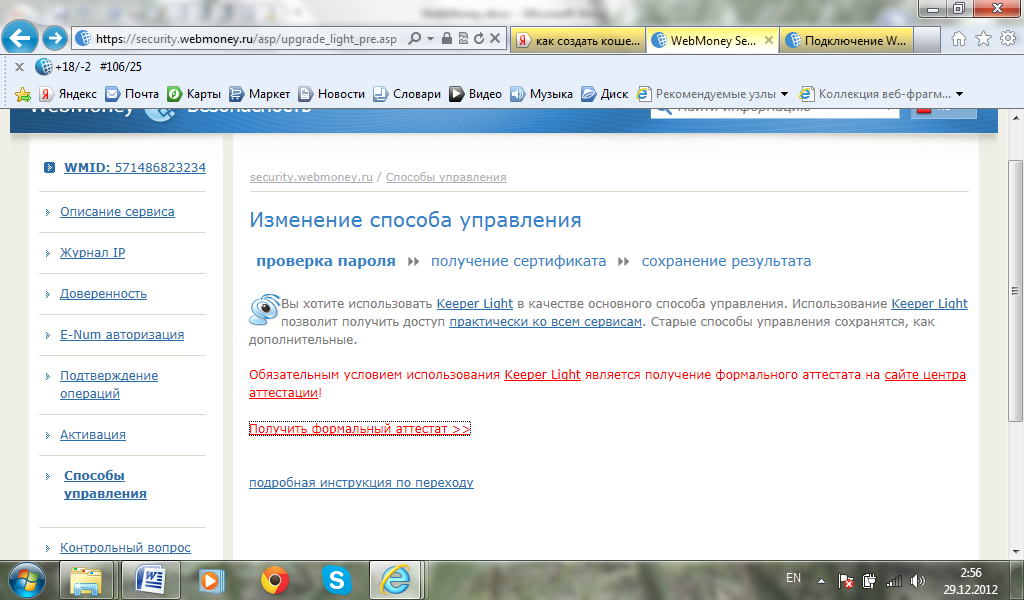
Task: Add to favorites bar star icon
Action: [x=23, y=95]
